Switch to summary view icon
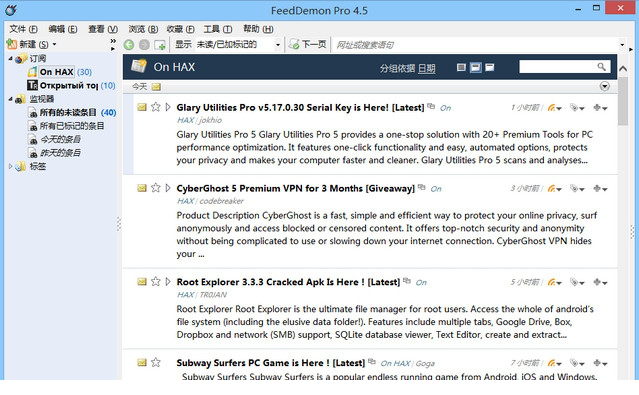The height and width of the screenshot is (395, 639). [476, 67]
